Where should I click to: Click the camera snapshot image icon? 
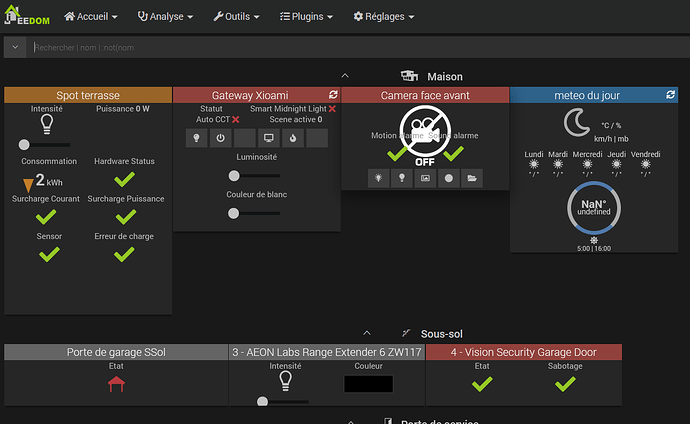click(425, 178)
